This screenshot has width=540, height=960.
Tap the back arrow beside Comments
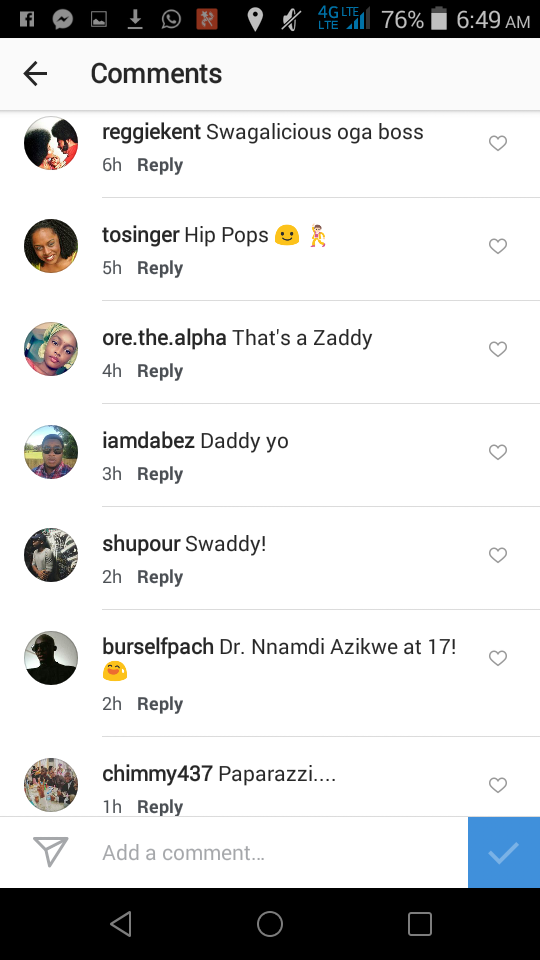(x=35, y=73)
